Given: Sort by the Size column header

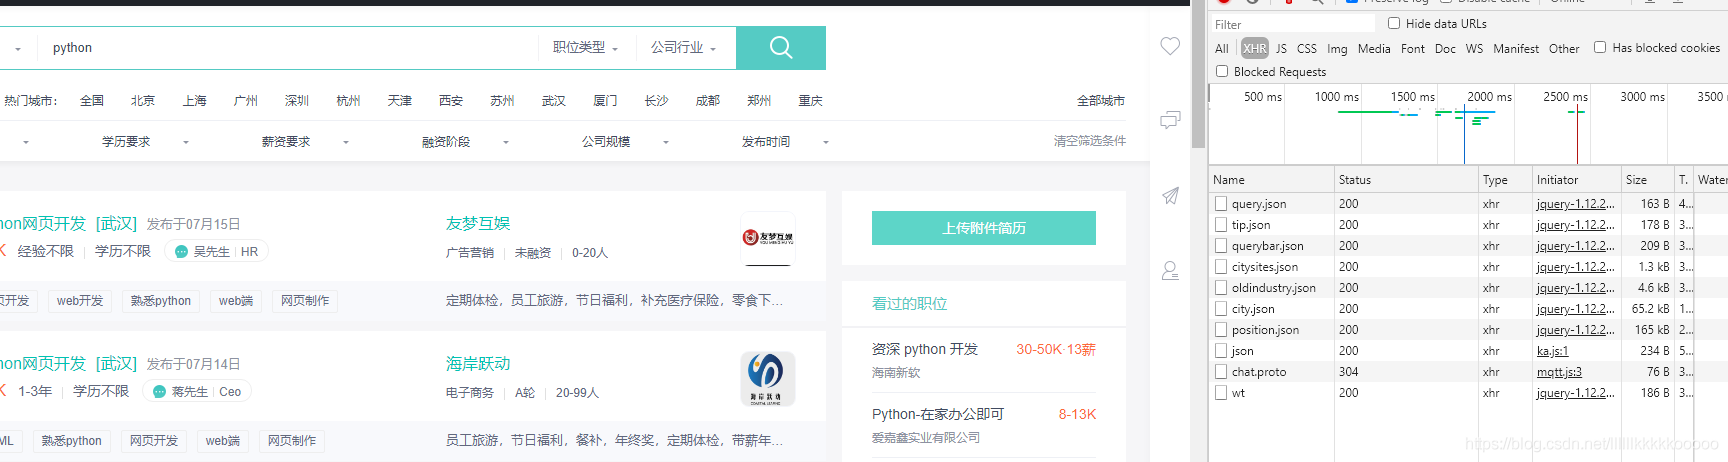Looking at the screenshot, I should point(1647,180).
